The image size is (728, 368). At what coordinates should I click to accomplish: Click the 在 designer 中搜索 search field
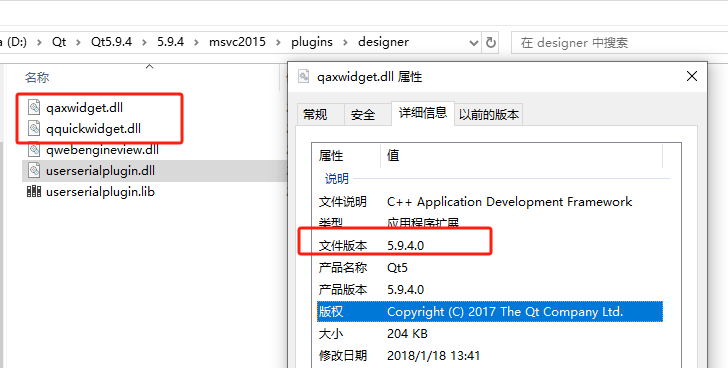point(619,43)
